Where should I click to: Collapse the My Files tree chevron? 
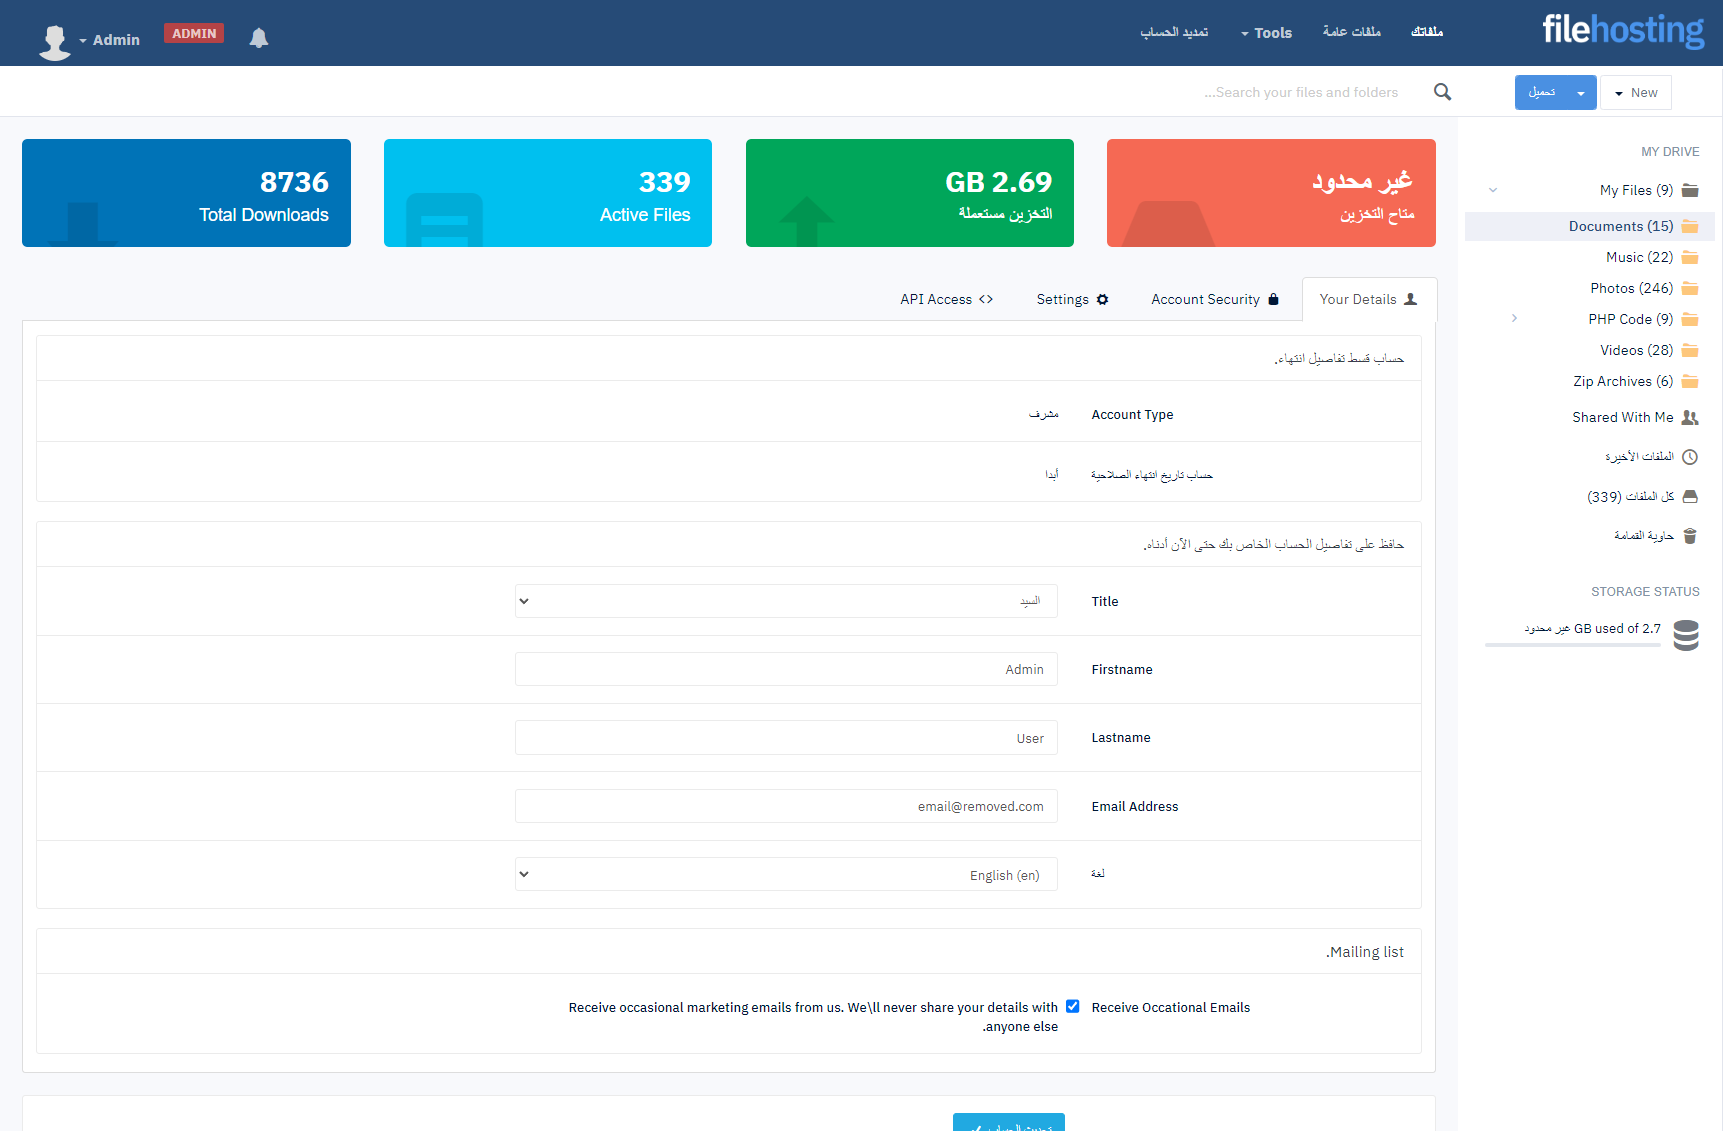click(x=1493, y=190)
